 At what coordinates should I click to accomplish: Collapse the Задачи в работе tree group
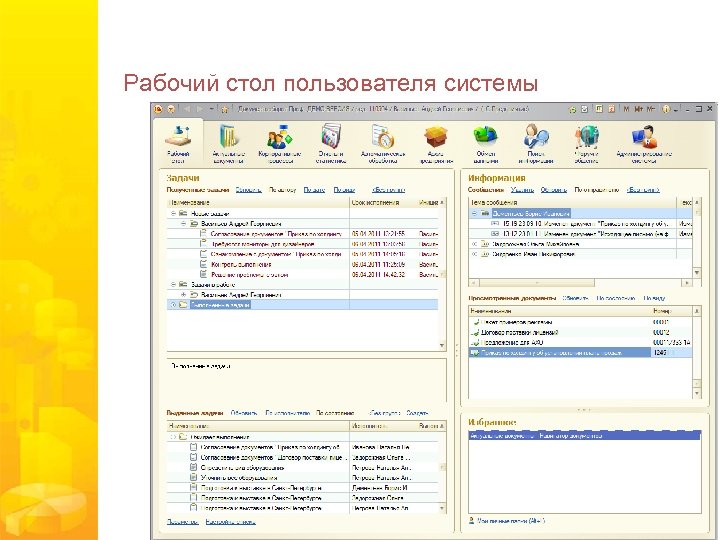tap(174, 285)
